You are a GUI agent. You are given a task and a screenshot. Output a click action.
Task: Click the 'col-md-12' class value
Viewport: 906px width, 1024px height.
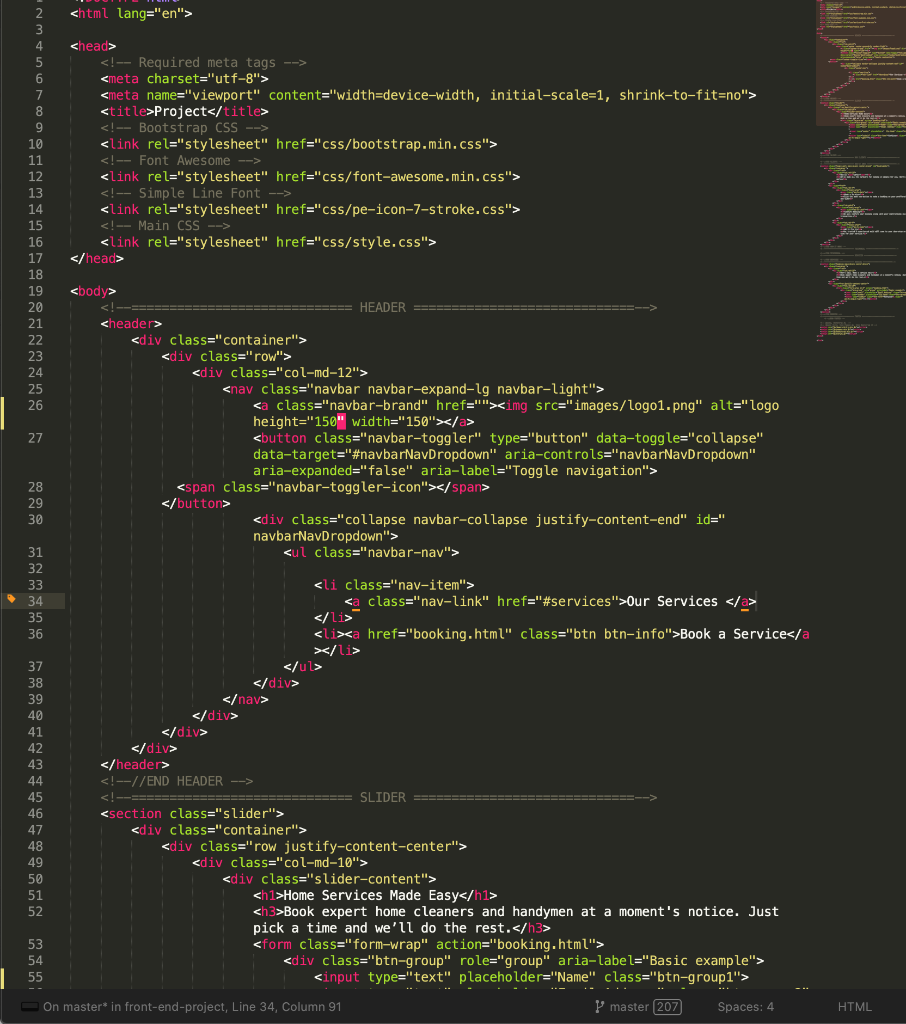pos(317,373)
